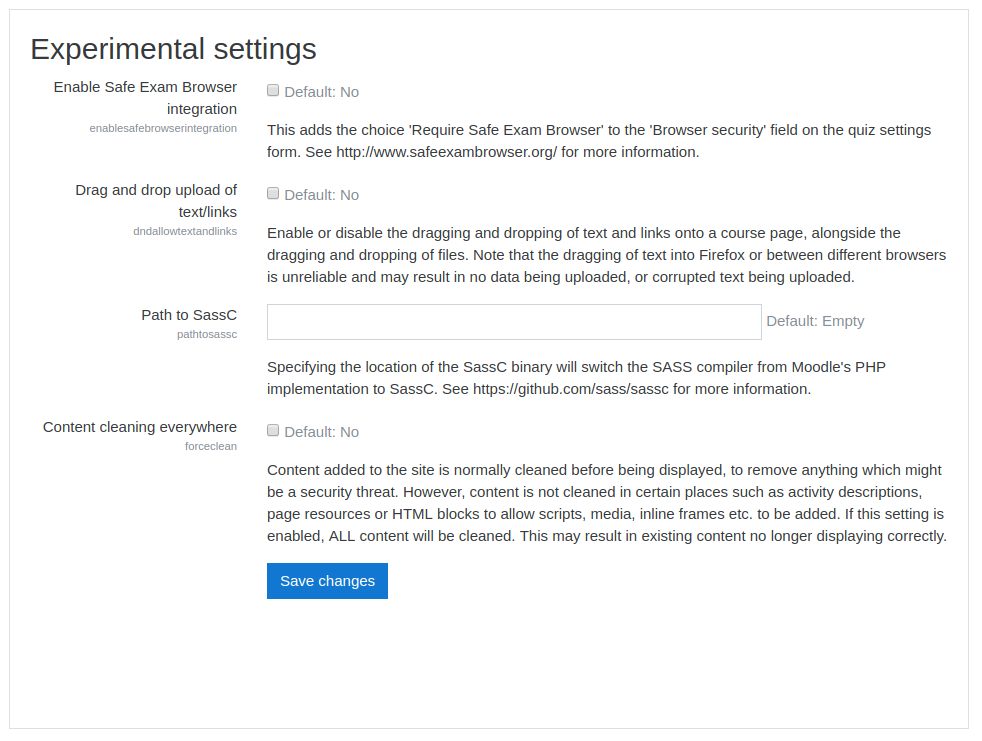Click the safeexambrowser.org URL text
This screenshot has height=741, width=982.
pyautogui.click(x=447, y=152)
